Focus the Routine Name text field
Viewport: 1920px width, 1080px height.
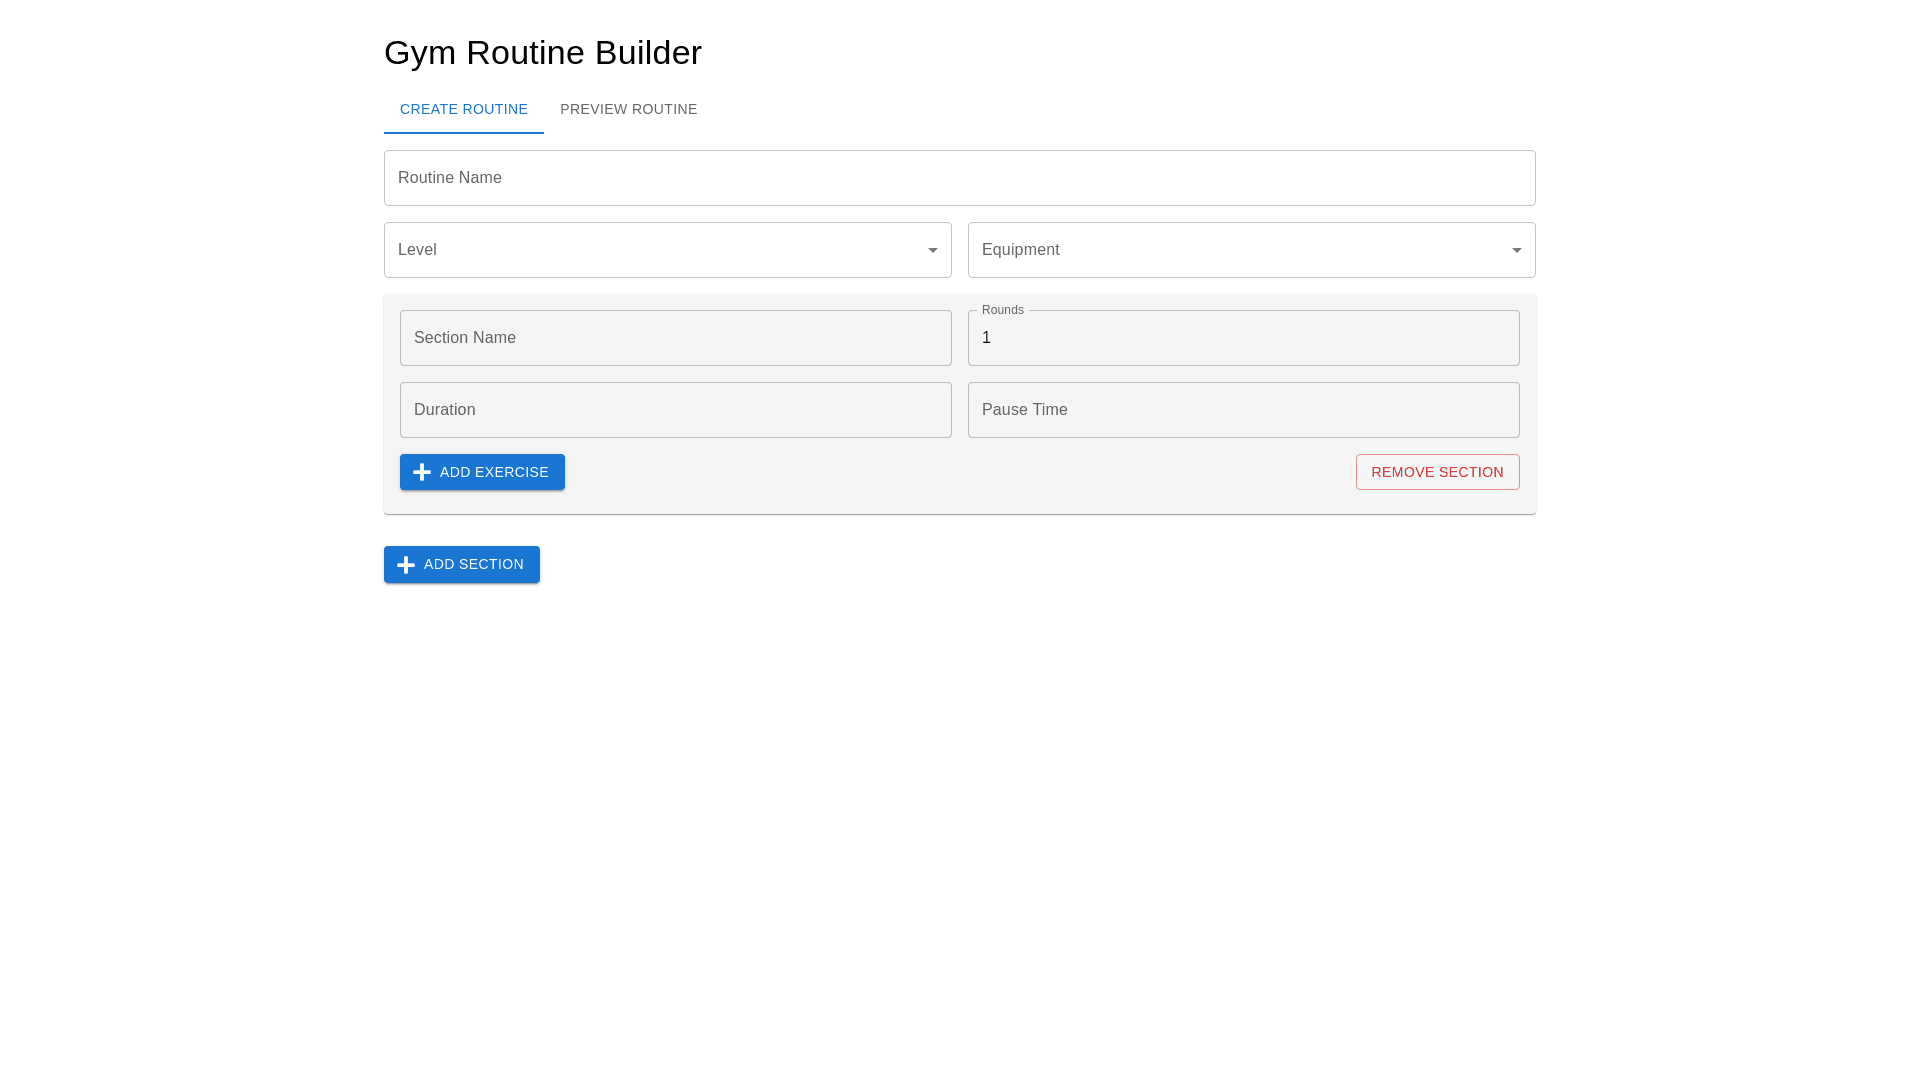click(x=959, y=178)
